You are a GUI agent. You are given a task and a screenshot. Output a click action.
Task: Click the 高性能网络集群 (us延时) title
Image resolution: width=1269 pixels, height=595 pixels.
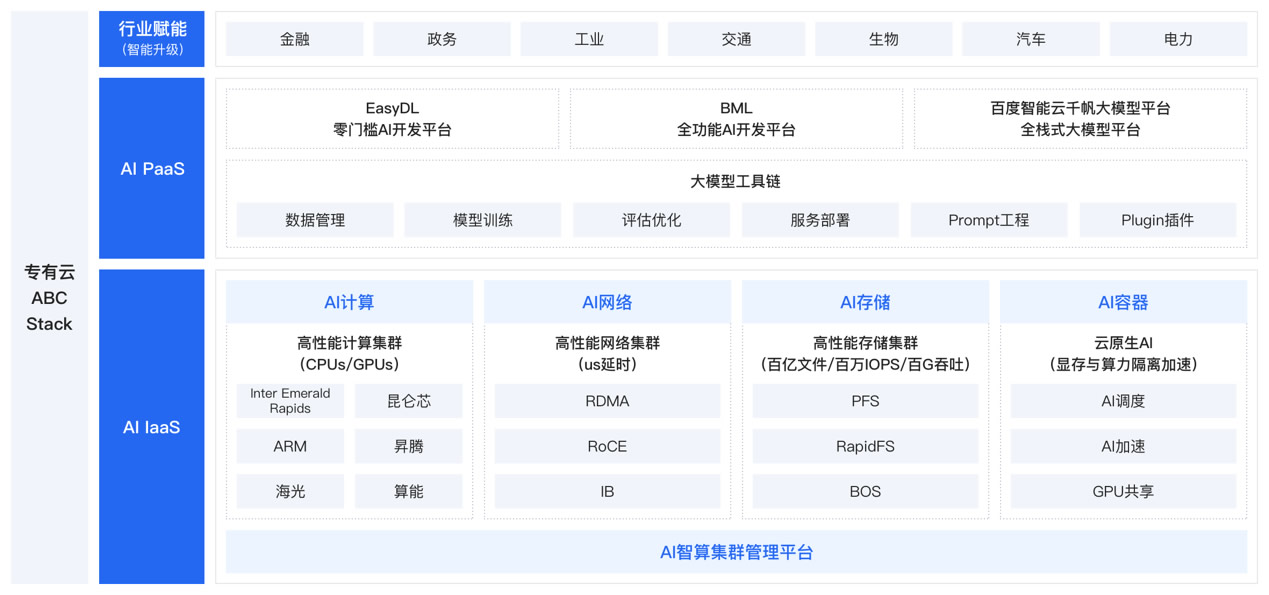(x=607, y=354)
